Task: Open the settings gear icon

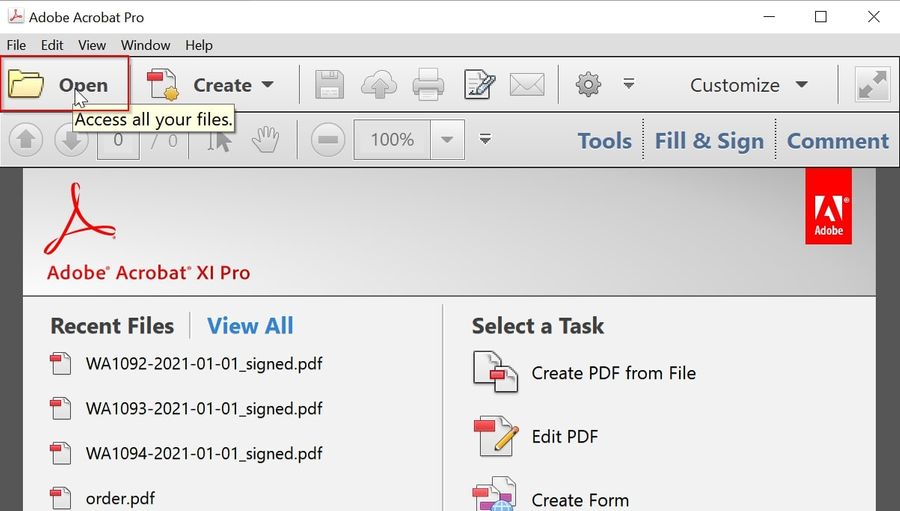Action: click(588, 84)
